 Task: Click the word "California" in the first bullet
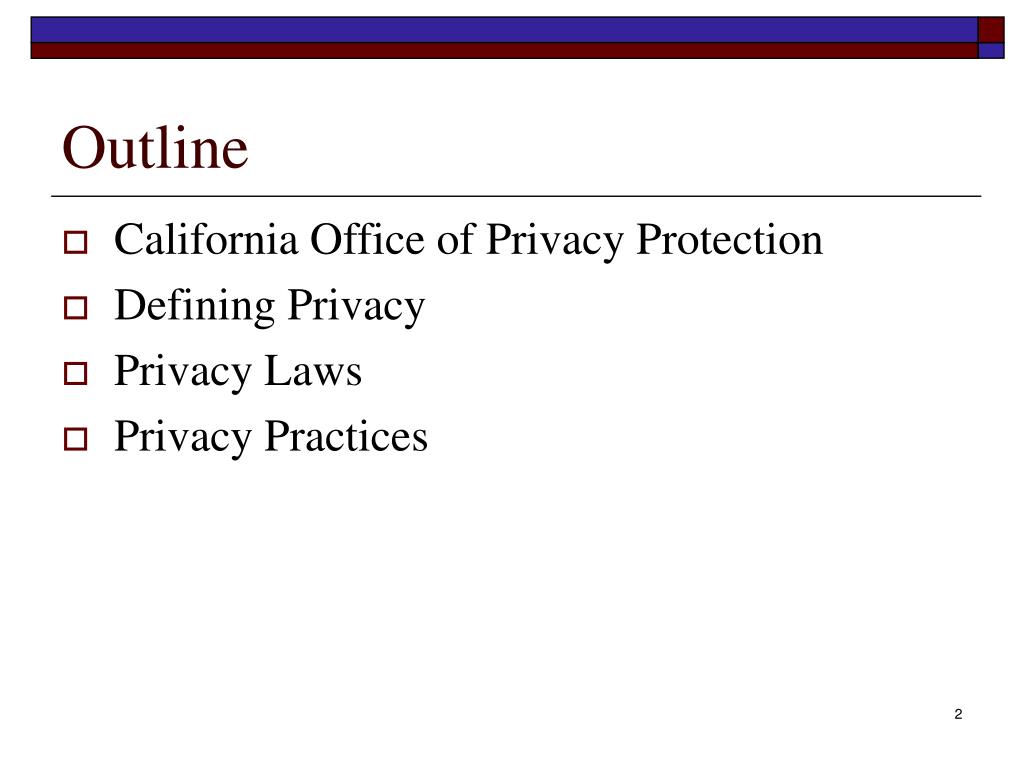pos(206,239)
